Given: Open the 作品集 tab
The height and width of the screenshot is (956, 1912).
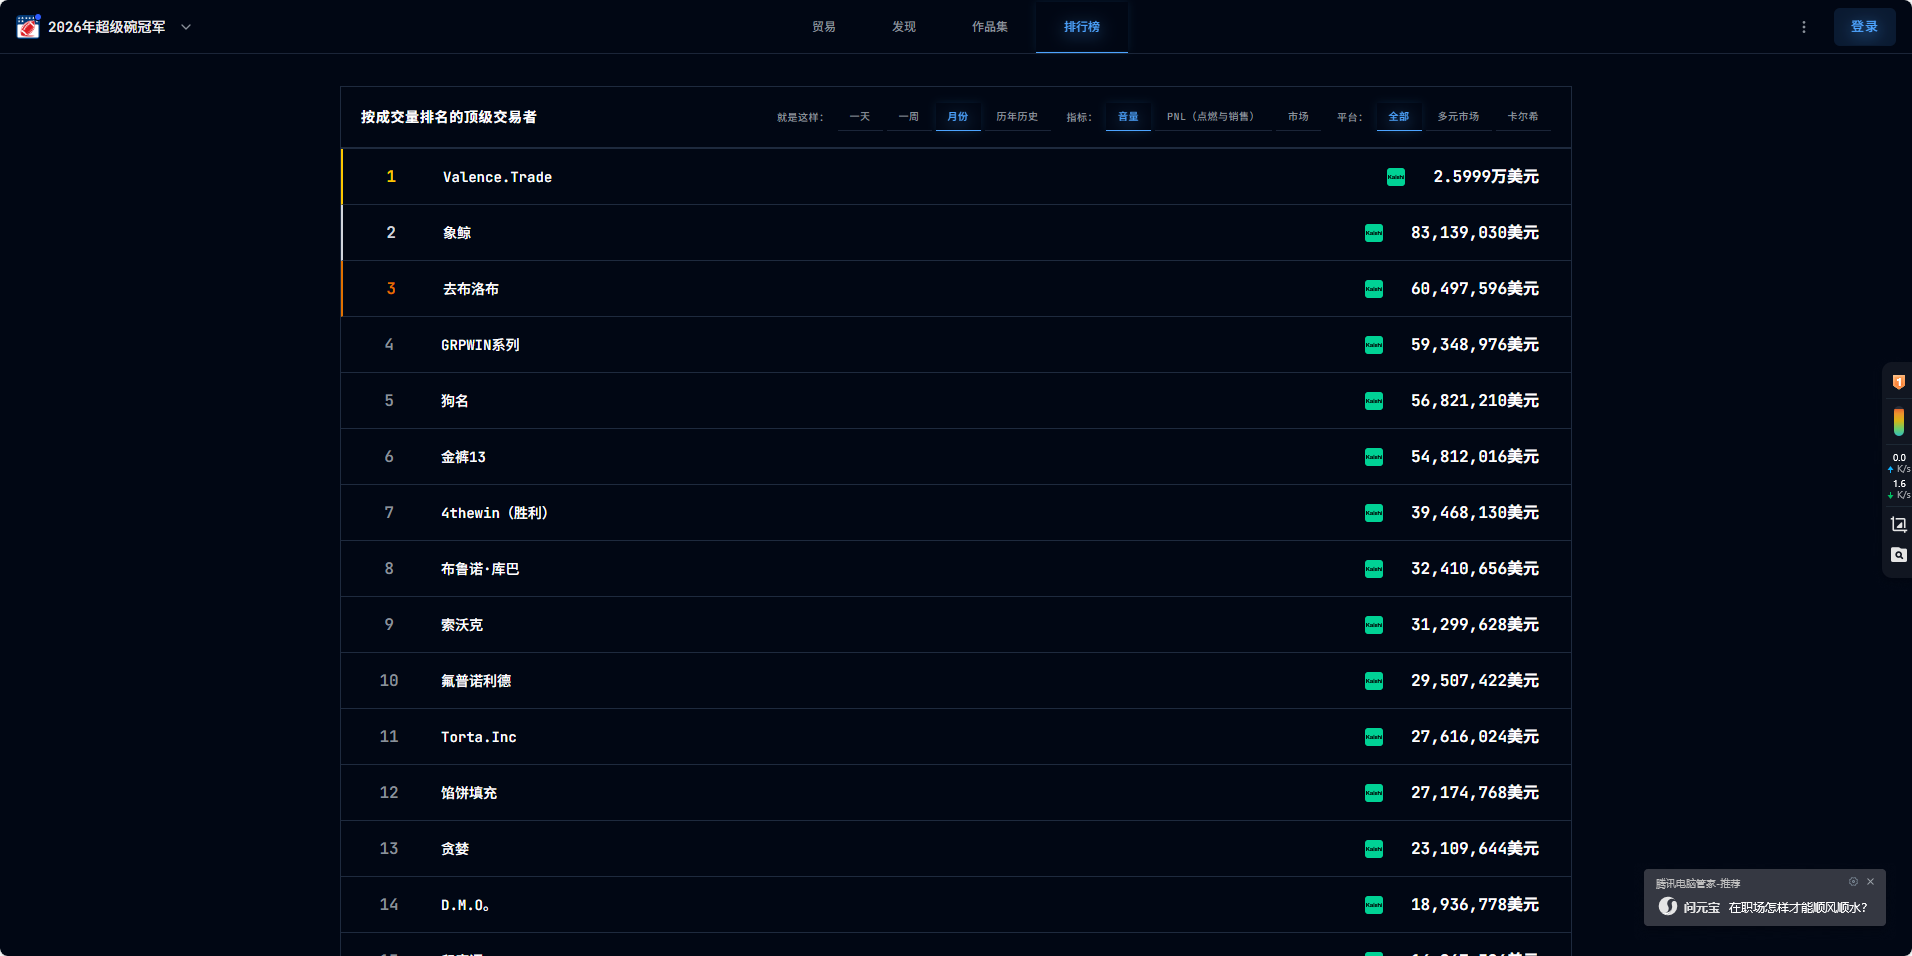Looking at the screenshot, I should (989, 27).
